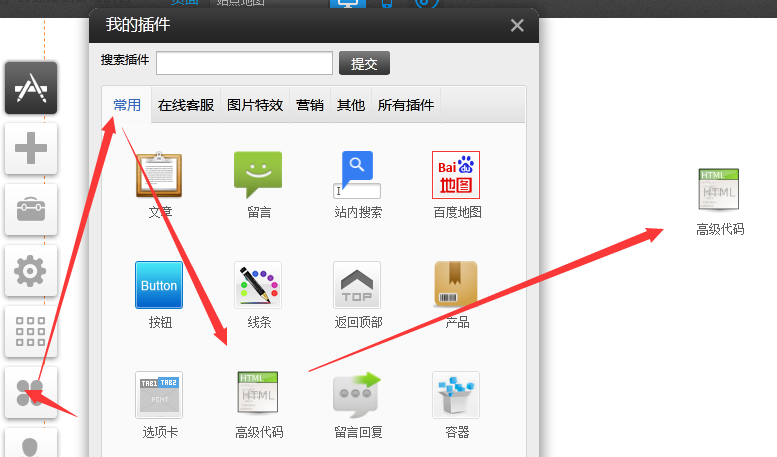The height and width of the screenshot is (457, 777).
Task: Add the 容器 container plugin
Action: point(456,396)
